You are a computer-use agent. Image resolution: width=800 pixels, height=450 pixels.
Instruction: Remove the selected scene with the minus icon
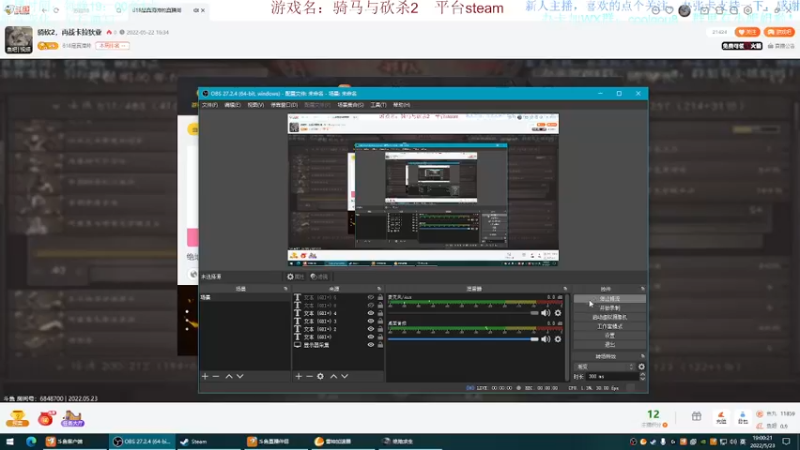[x=216, y=376]
